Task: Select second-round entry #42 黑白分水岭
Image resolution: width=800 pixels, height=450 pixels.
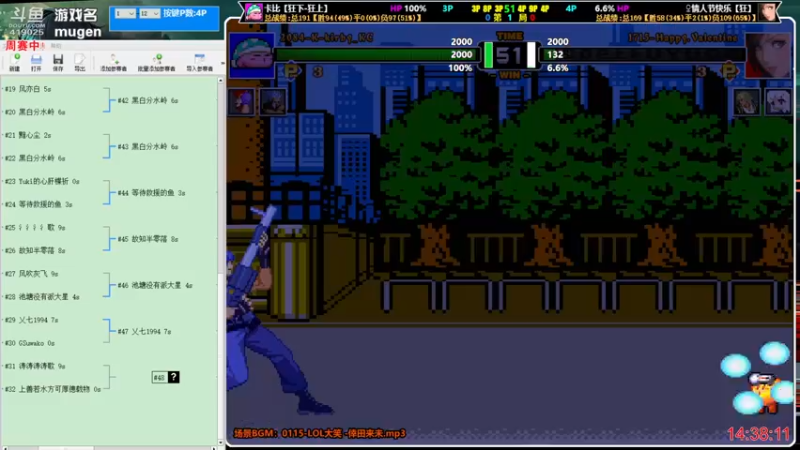Action: [148, 101]
